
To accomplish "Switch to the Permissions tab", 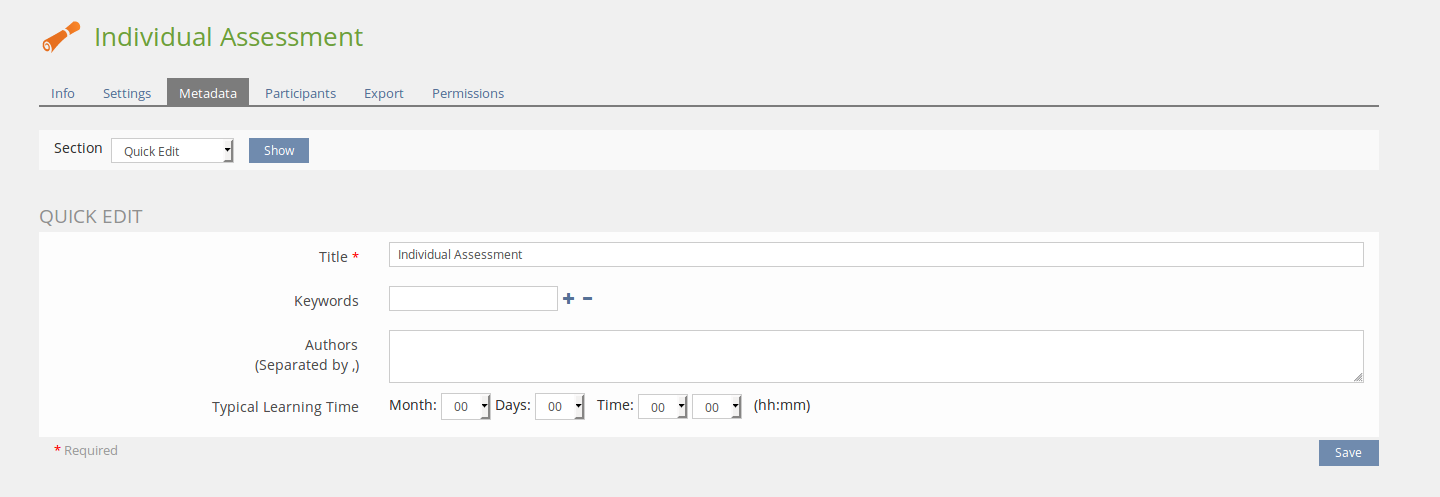I will tap(468, 93).
